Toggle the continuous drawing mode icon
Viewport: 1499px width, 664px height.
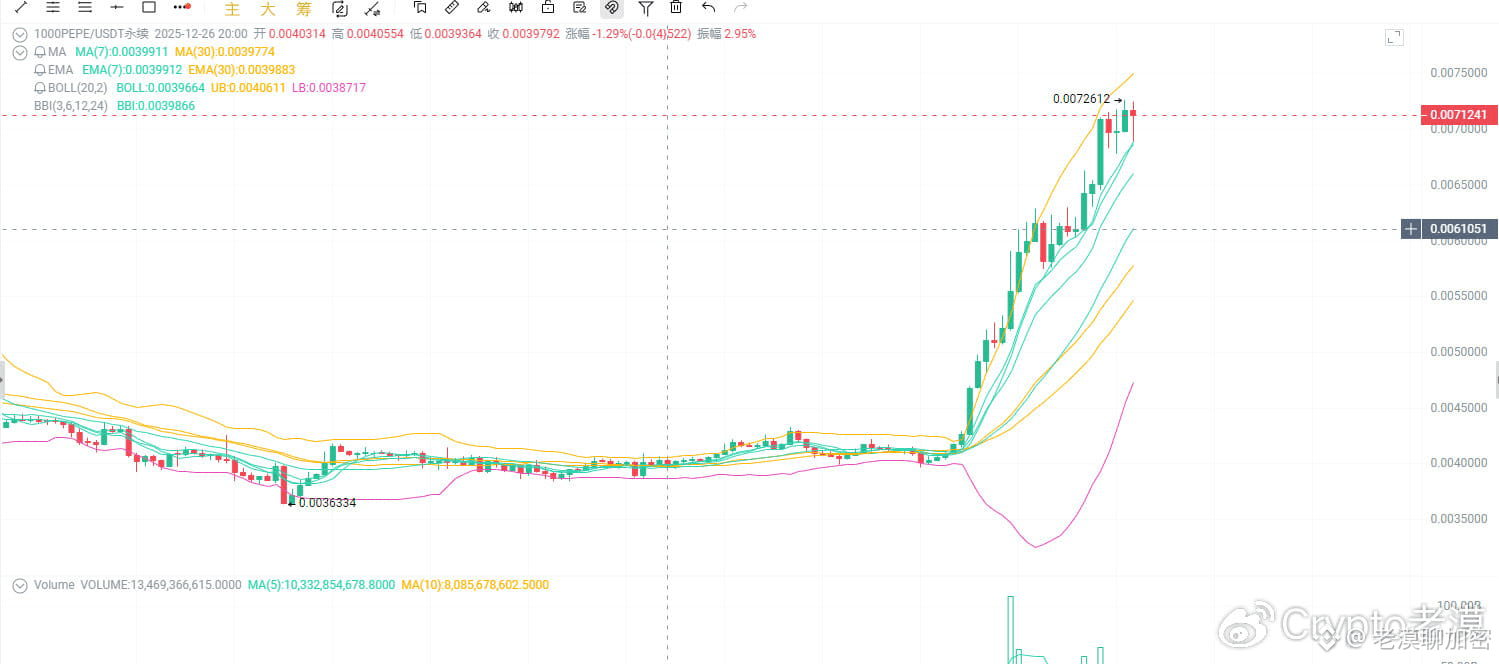pos(339,9)
